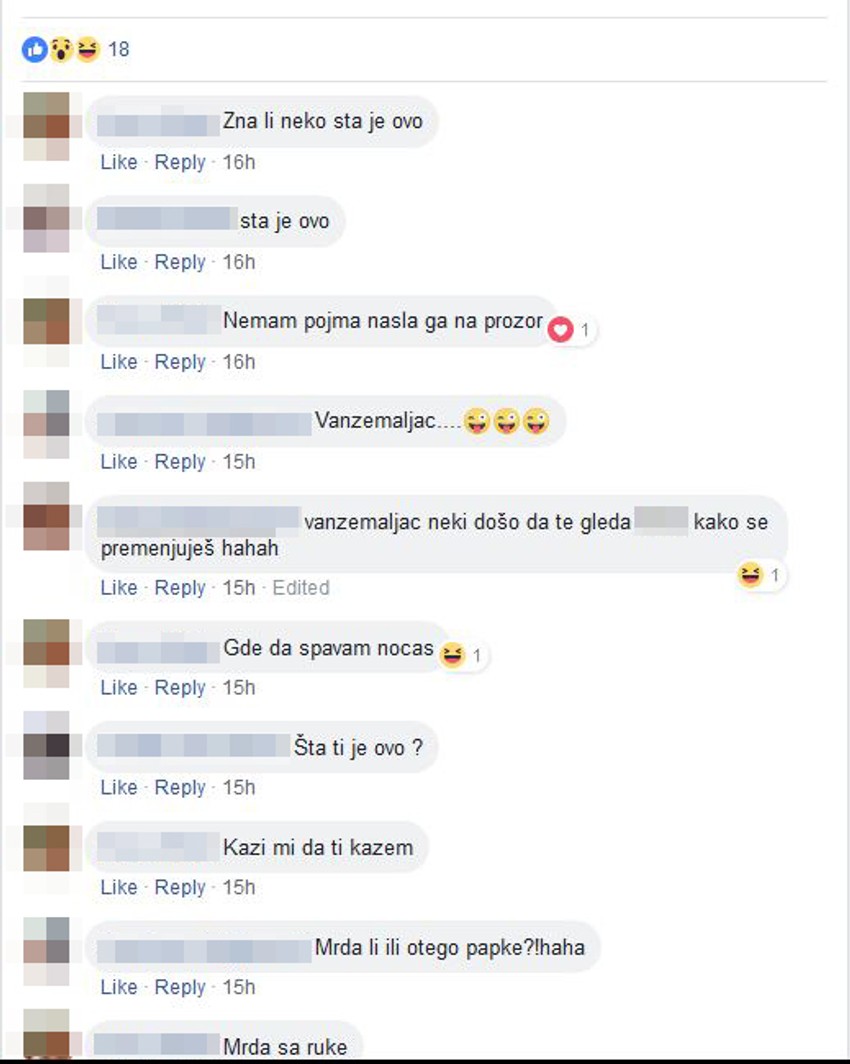
Task: Open the Edited label on vanzemaljac comment
Action: coord(301,588)
